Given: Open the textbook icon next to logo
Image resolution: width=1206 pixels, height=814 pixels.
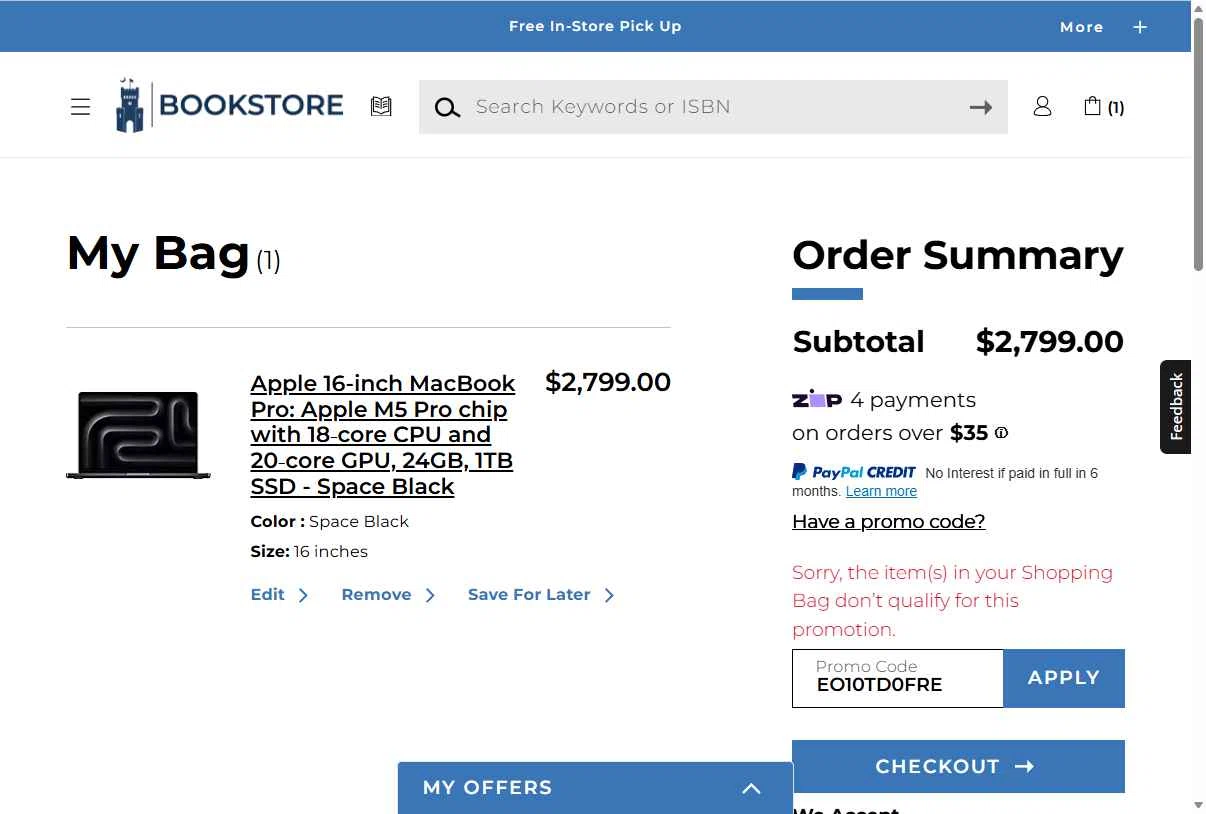Looking at the screenshot, I should [x=381, y=106].
